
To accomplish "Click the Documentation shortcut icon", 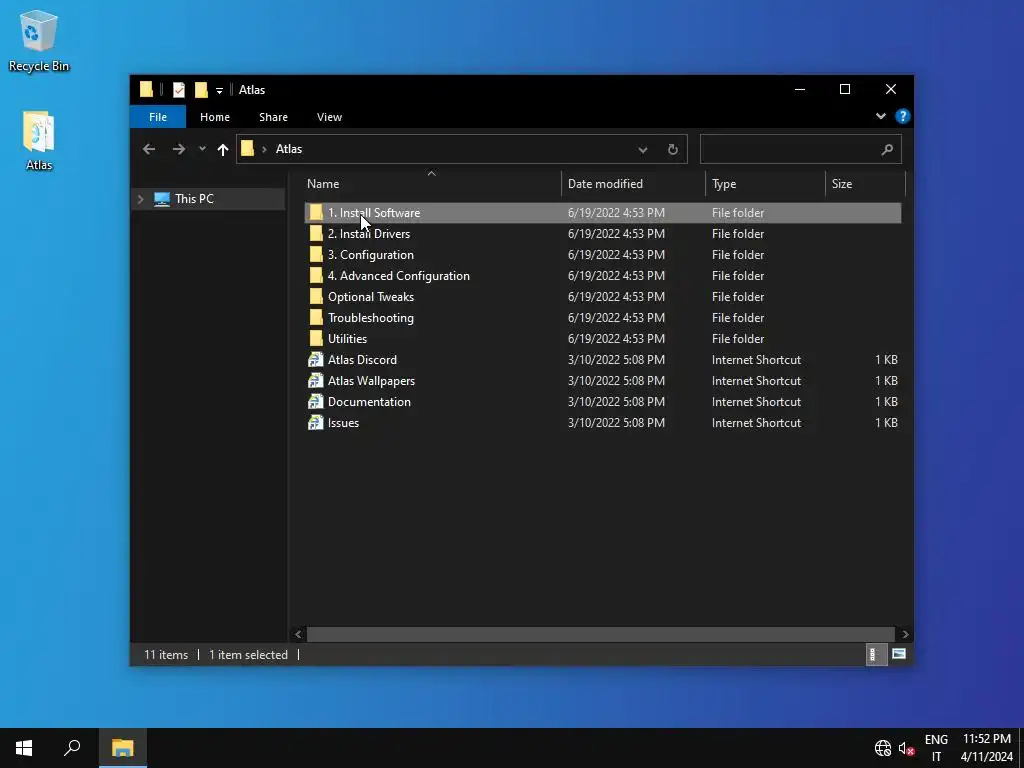I will coord(315,402).
